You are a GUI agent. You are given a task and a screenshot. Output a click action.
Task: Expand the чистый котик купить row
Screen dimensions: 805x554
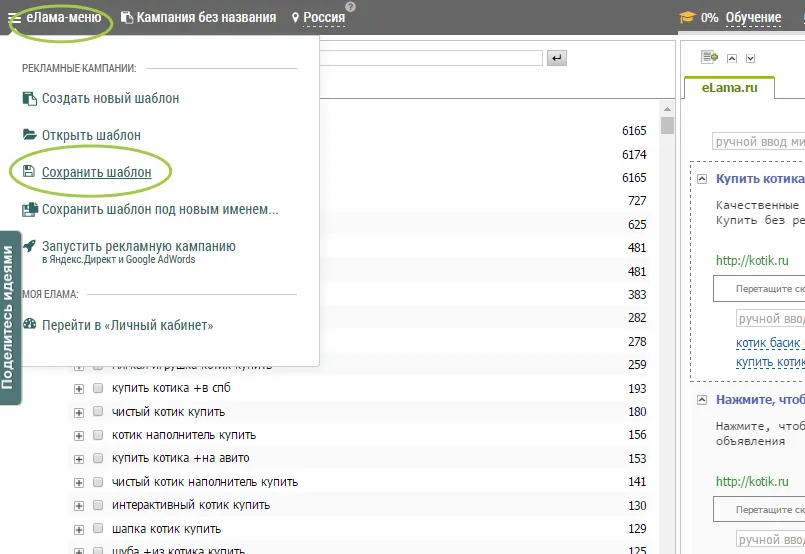point(79,412)
